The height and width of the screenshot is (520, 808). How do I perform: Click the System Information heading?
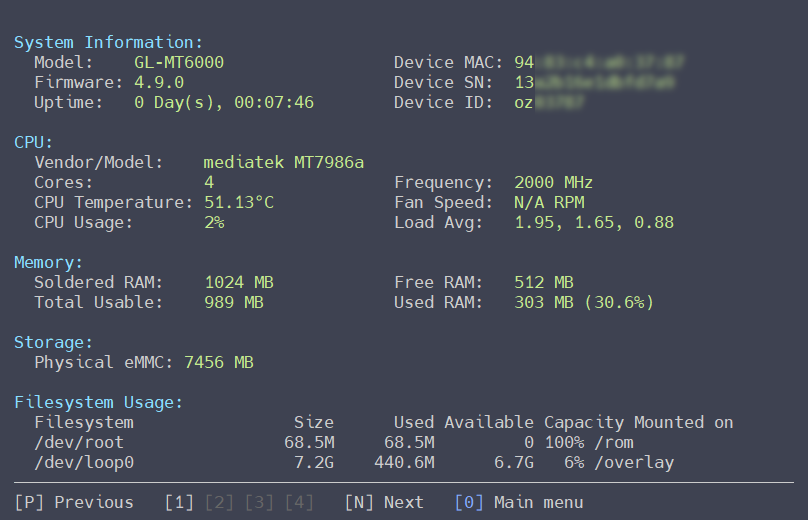(108, 42)
